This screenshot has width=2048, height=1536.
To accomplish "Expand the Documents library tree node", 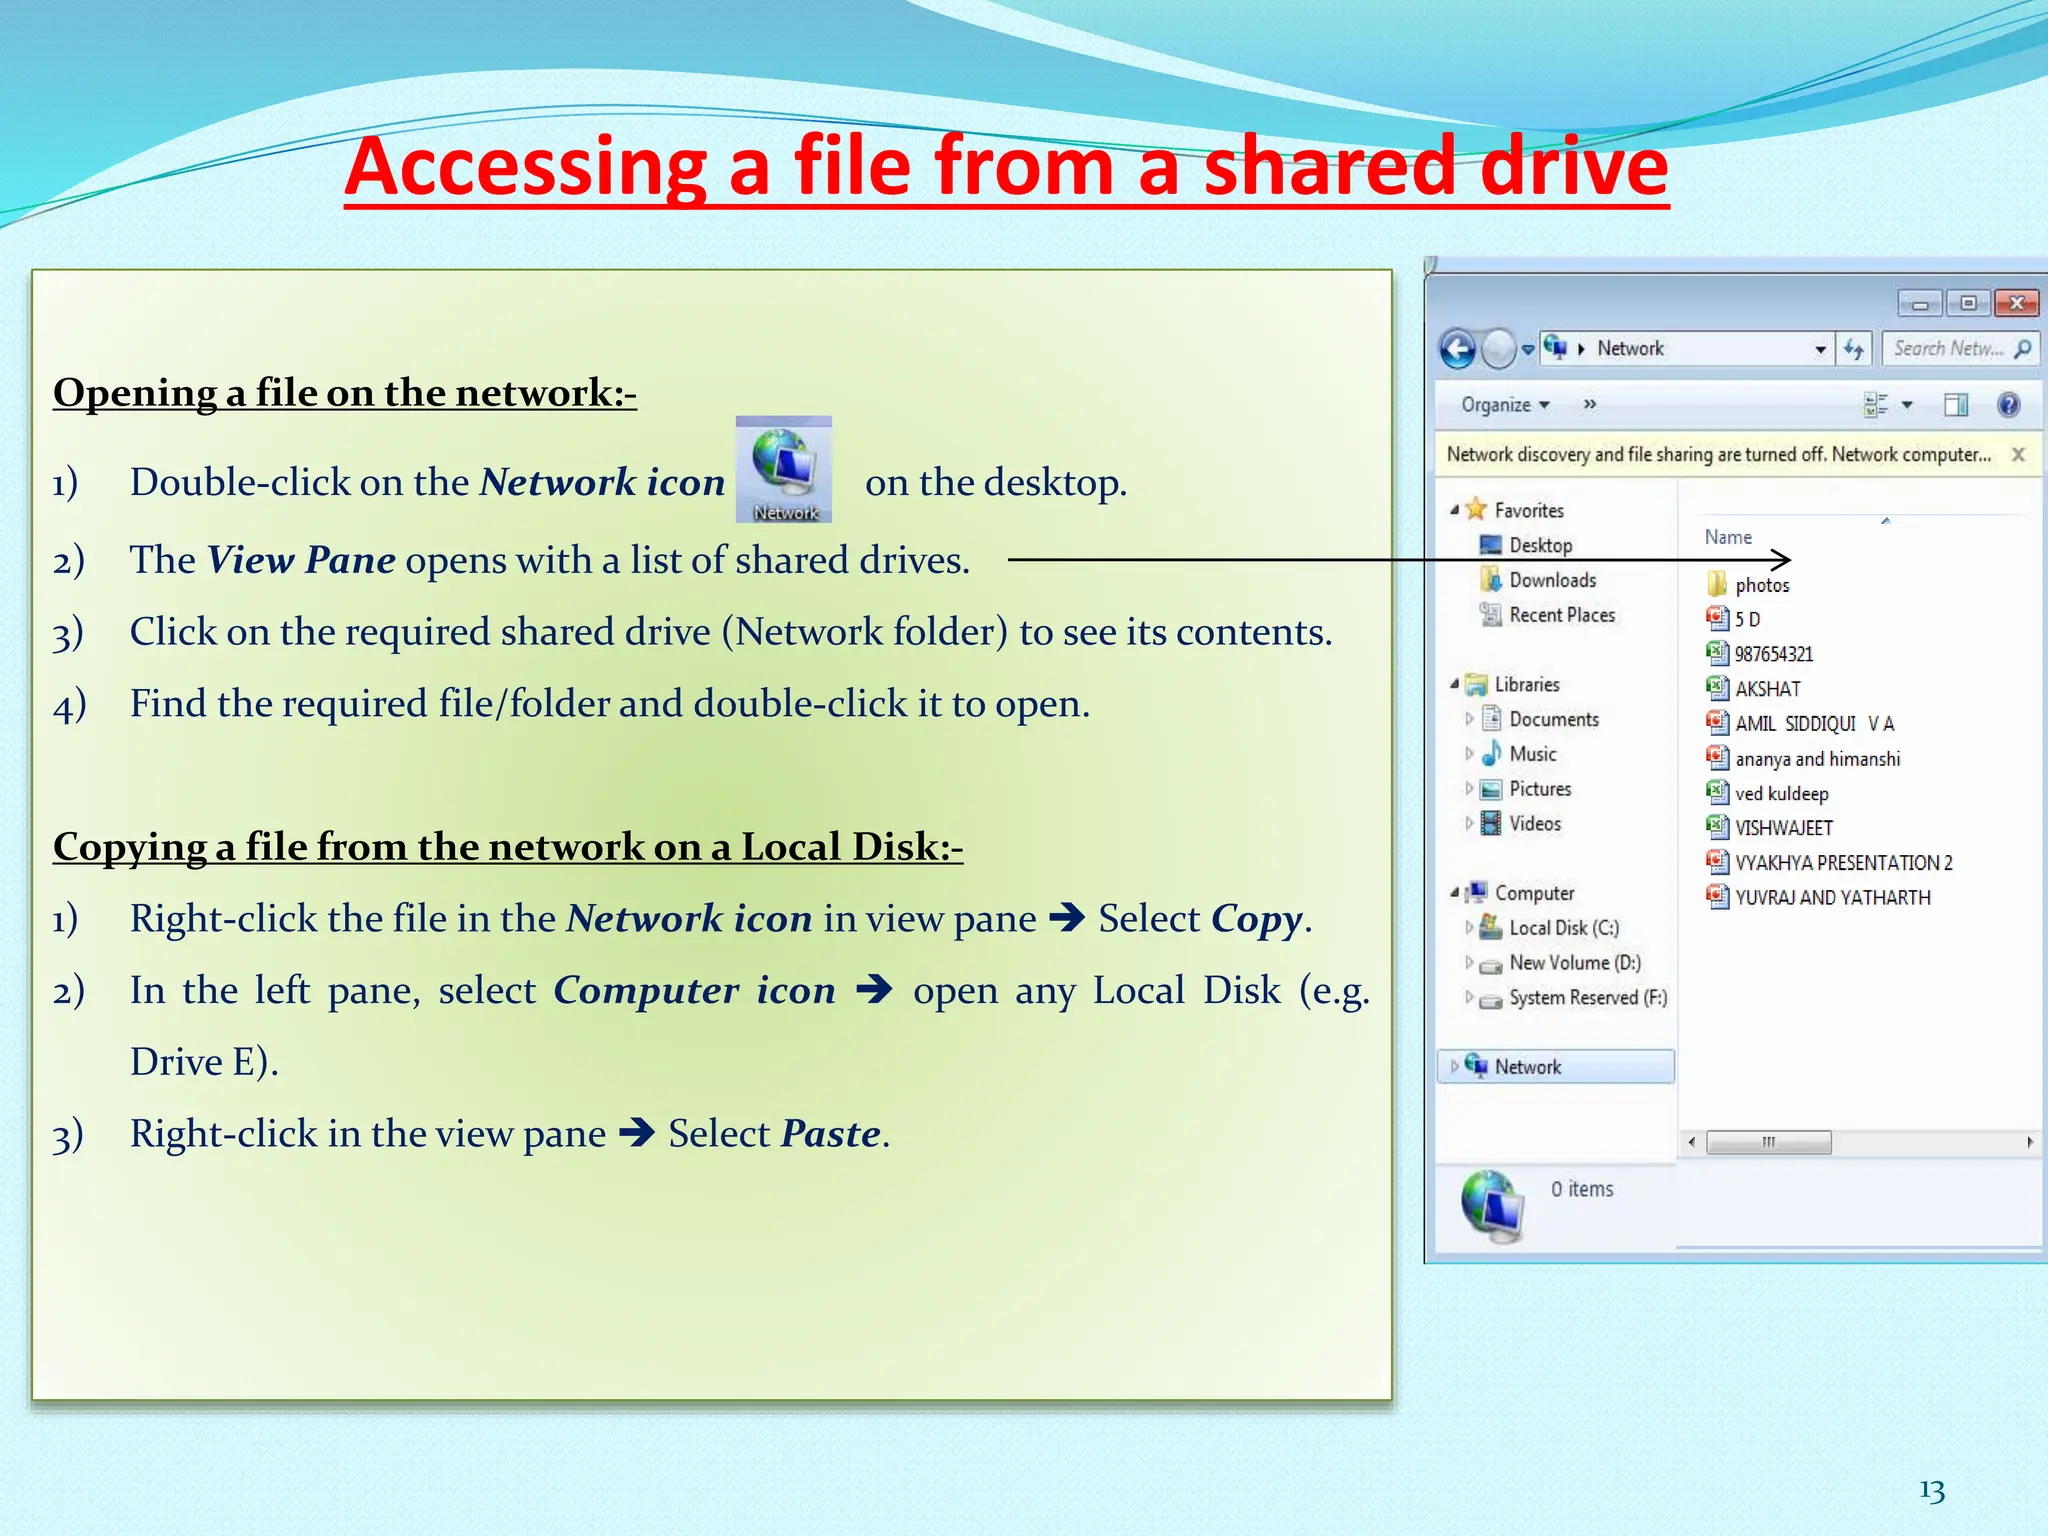I will click(x=1468, y=719).
